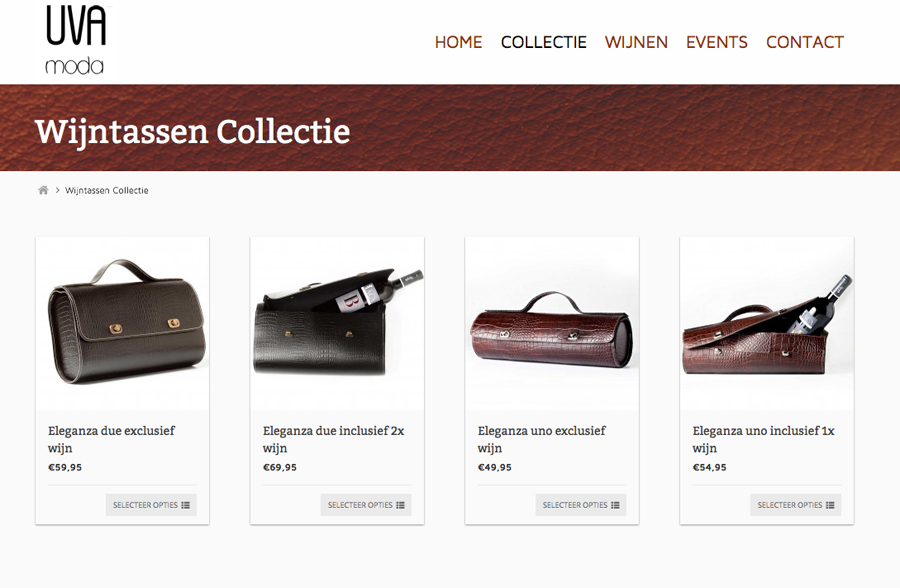
Task: Open the HOME menu item
Action: 458,42
